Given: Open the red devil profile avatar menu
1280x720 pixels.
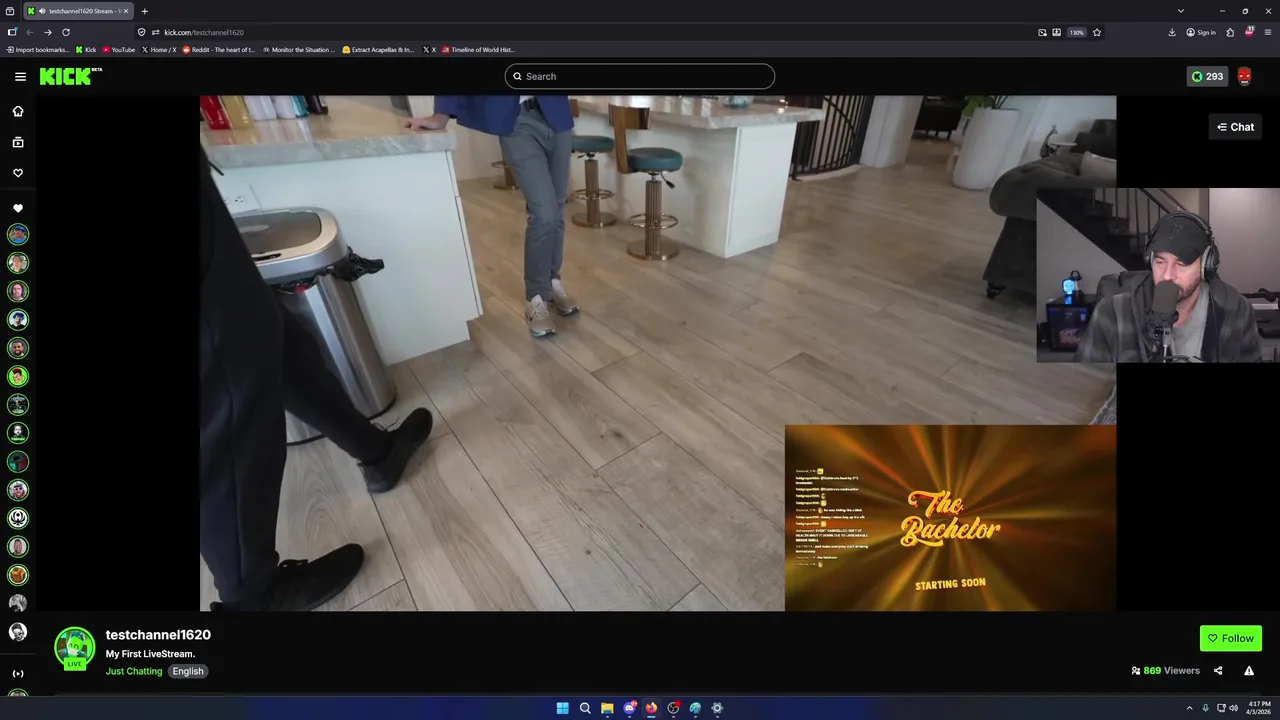Looking at the screenshot, I should [1244, 76].
